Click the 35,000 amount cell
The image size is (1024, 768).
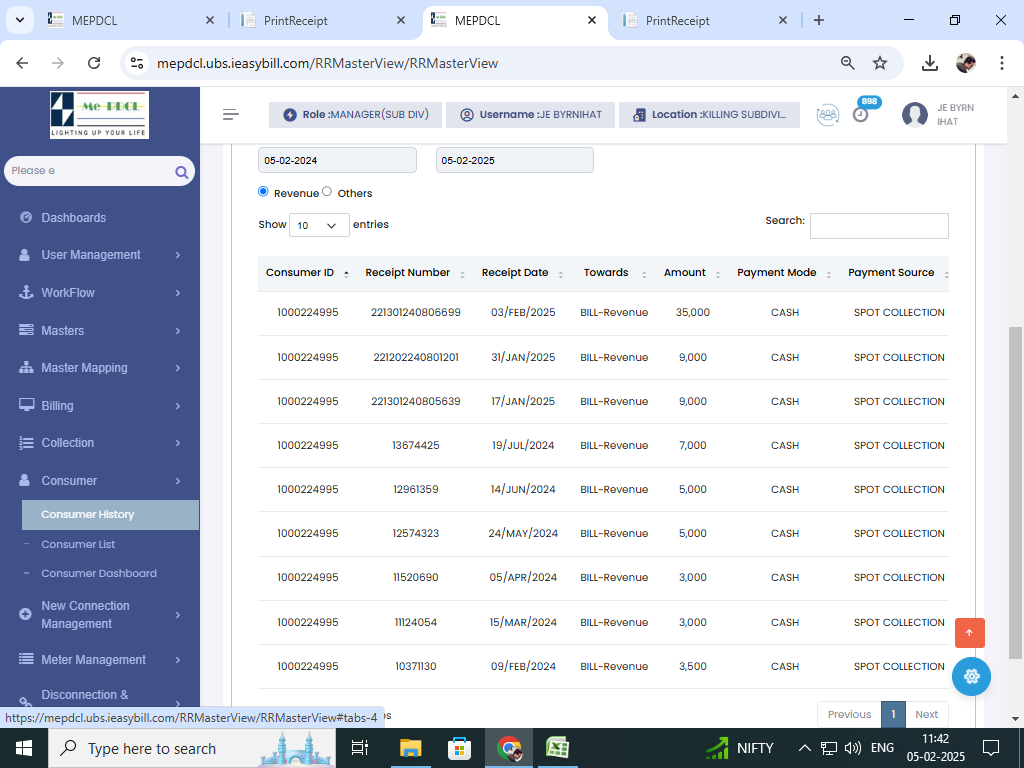[x=692, y=313]
